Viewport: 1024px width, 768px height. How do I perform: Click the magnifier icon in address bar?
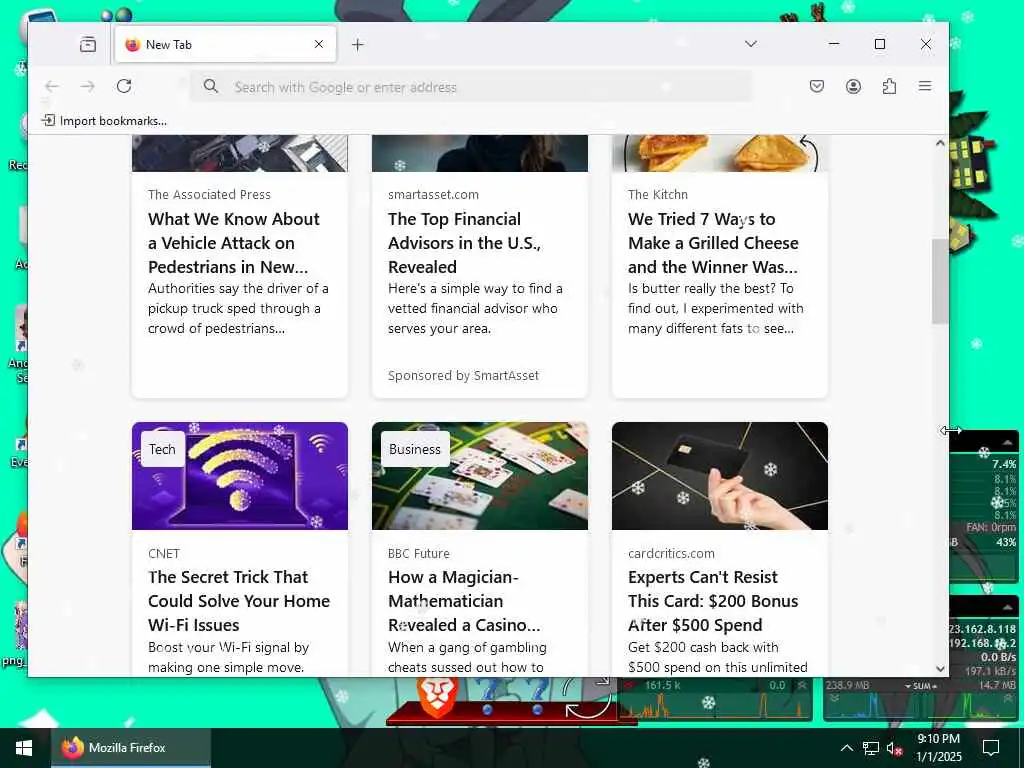pyautogui.click(x=210, y=86)
